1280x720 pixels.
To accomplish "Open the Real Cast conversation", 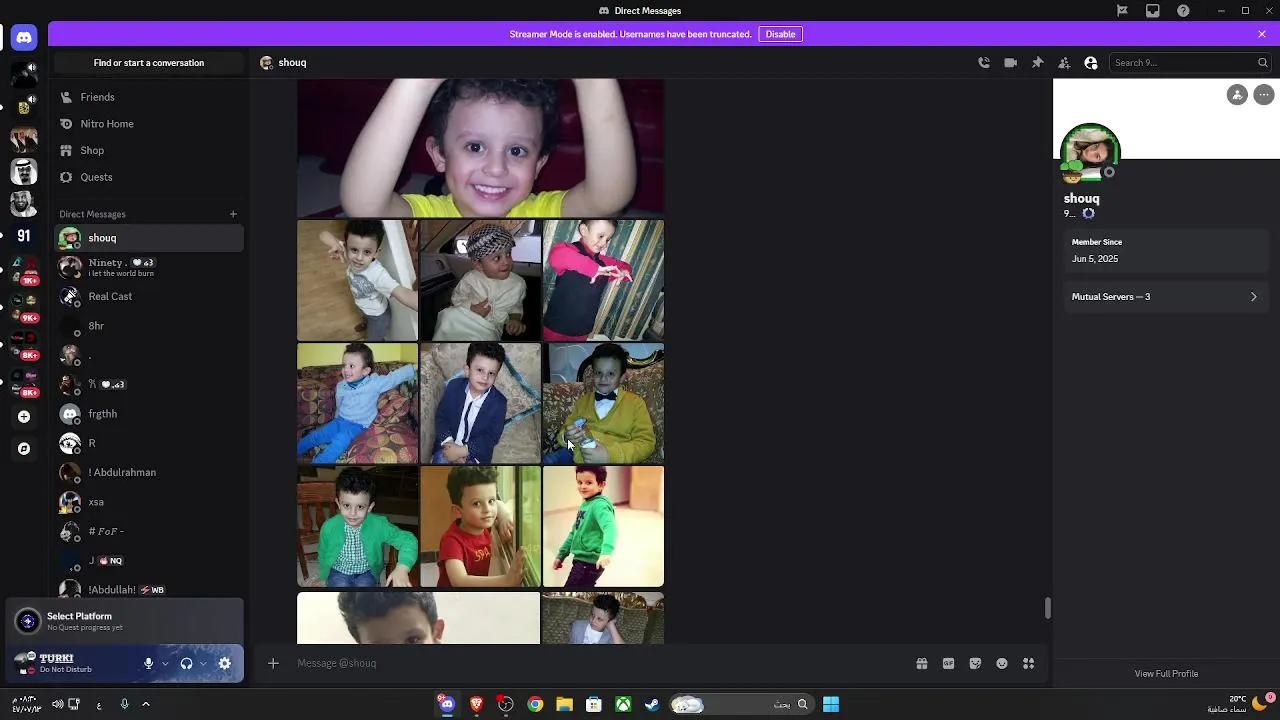I will tap(149, 296).
